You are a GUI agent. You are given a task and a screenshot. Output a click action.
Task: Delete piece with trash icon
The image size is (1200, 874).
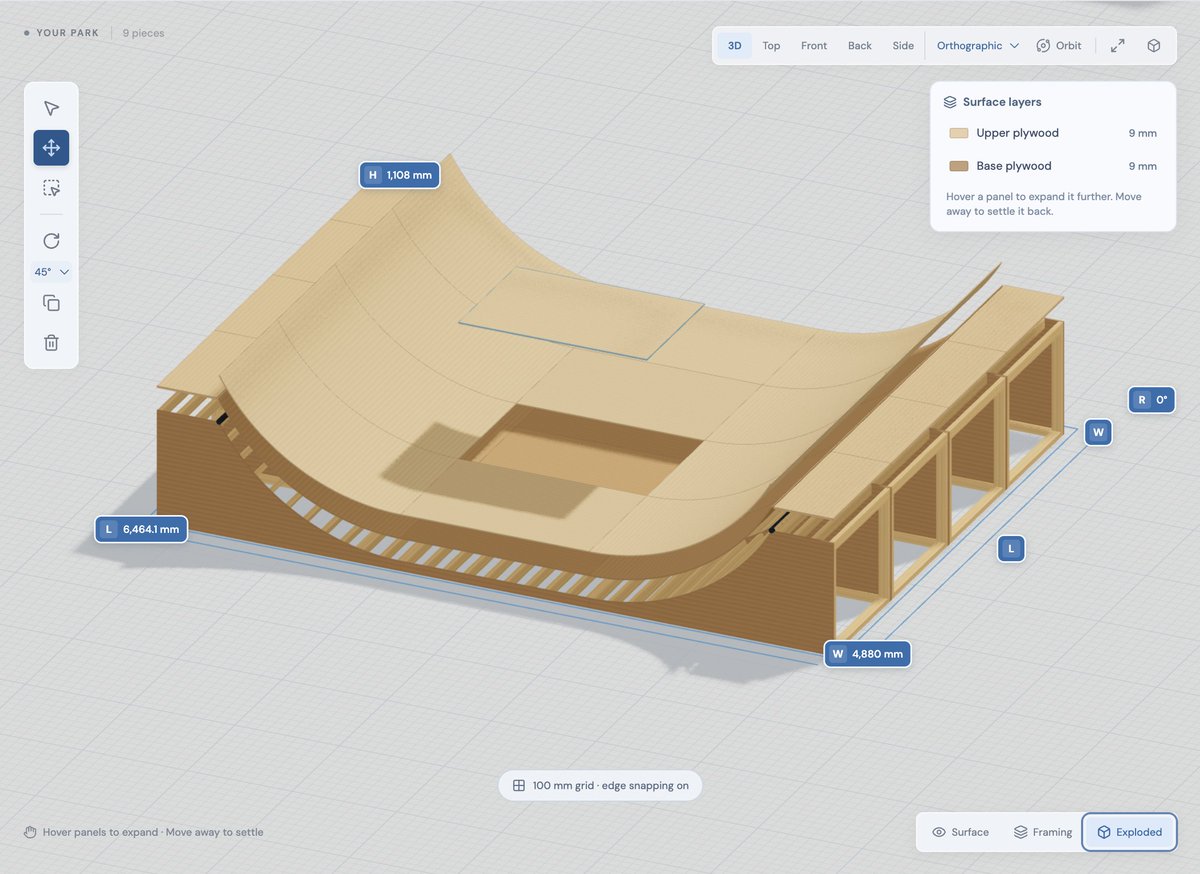(51, 343)
